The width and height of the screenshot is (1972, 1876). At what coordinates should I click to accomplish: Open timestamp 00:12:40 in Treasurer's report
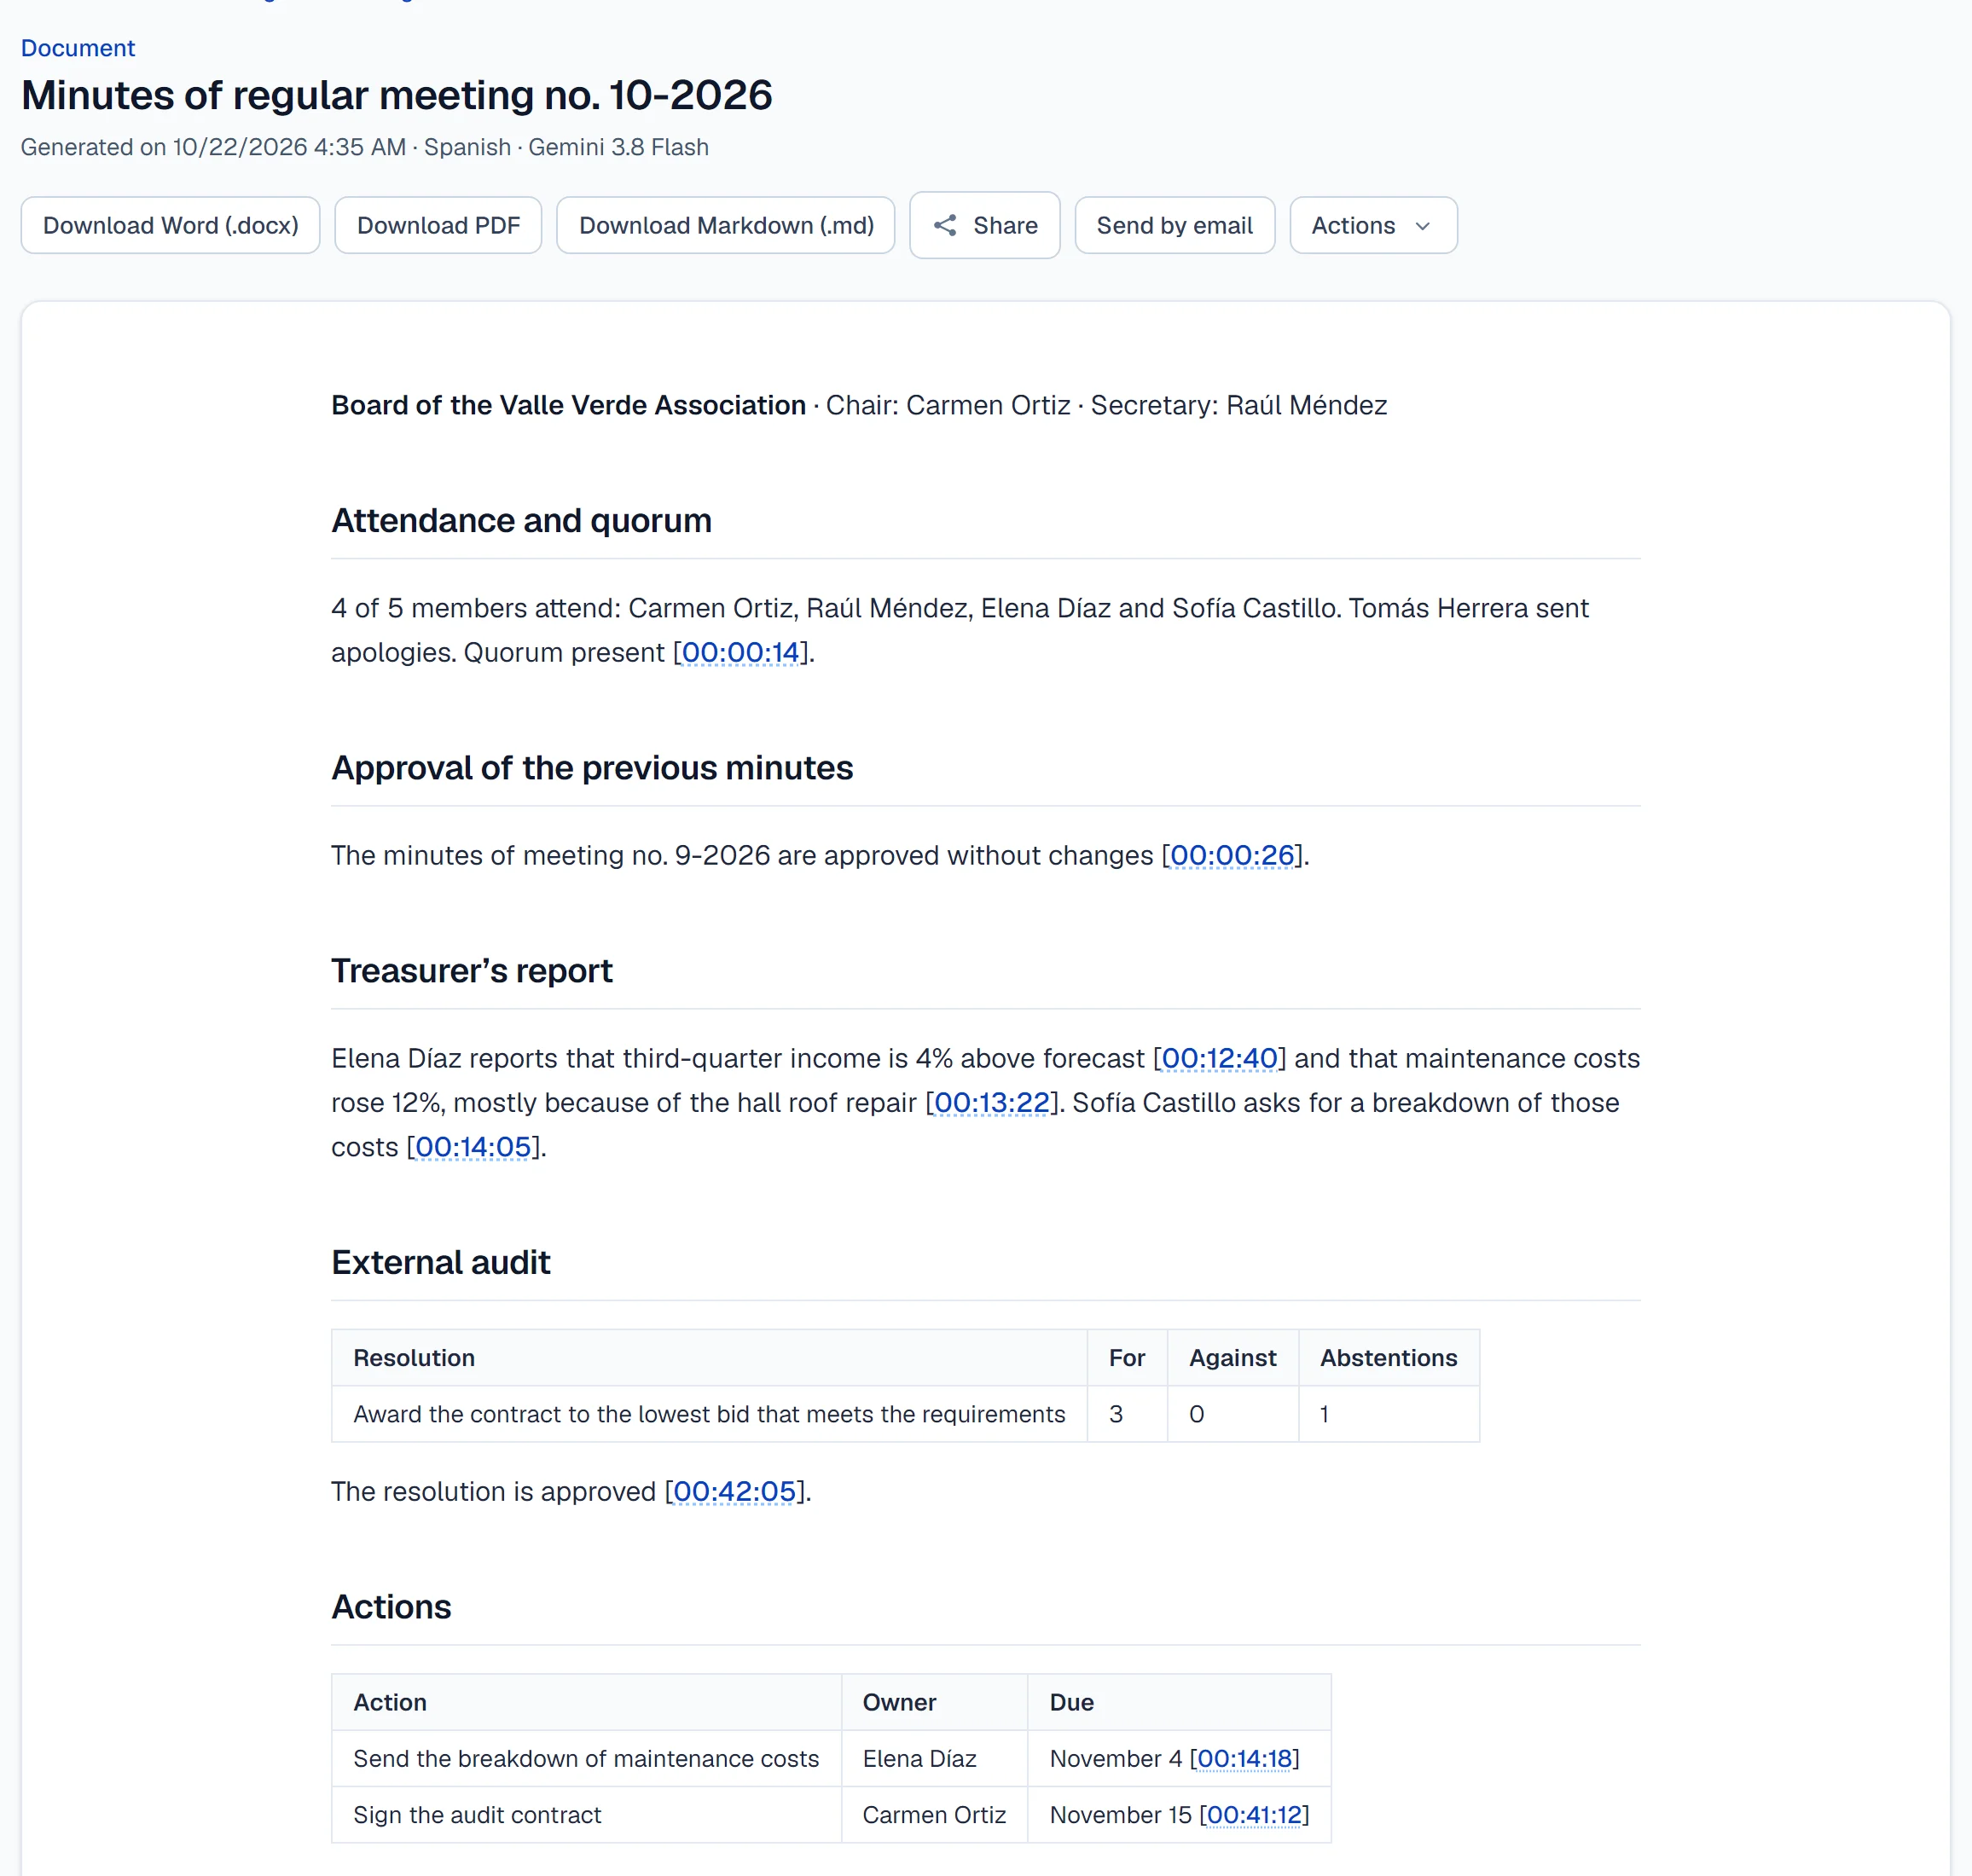[x=1219, y=1058]
